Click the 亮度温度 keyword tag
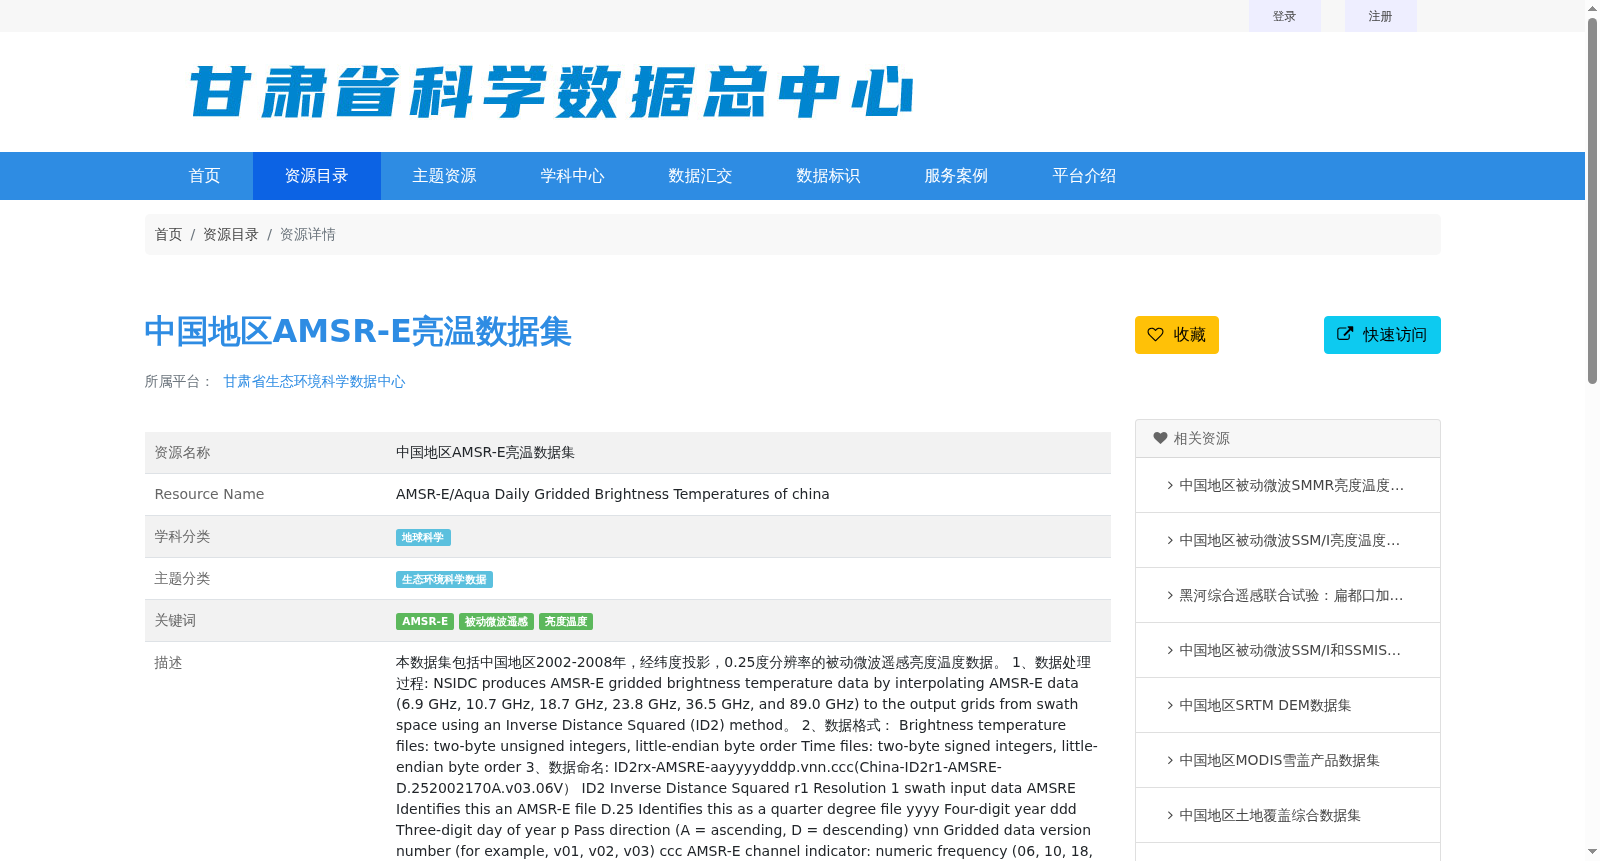 (566, 621)
